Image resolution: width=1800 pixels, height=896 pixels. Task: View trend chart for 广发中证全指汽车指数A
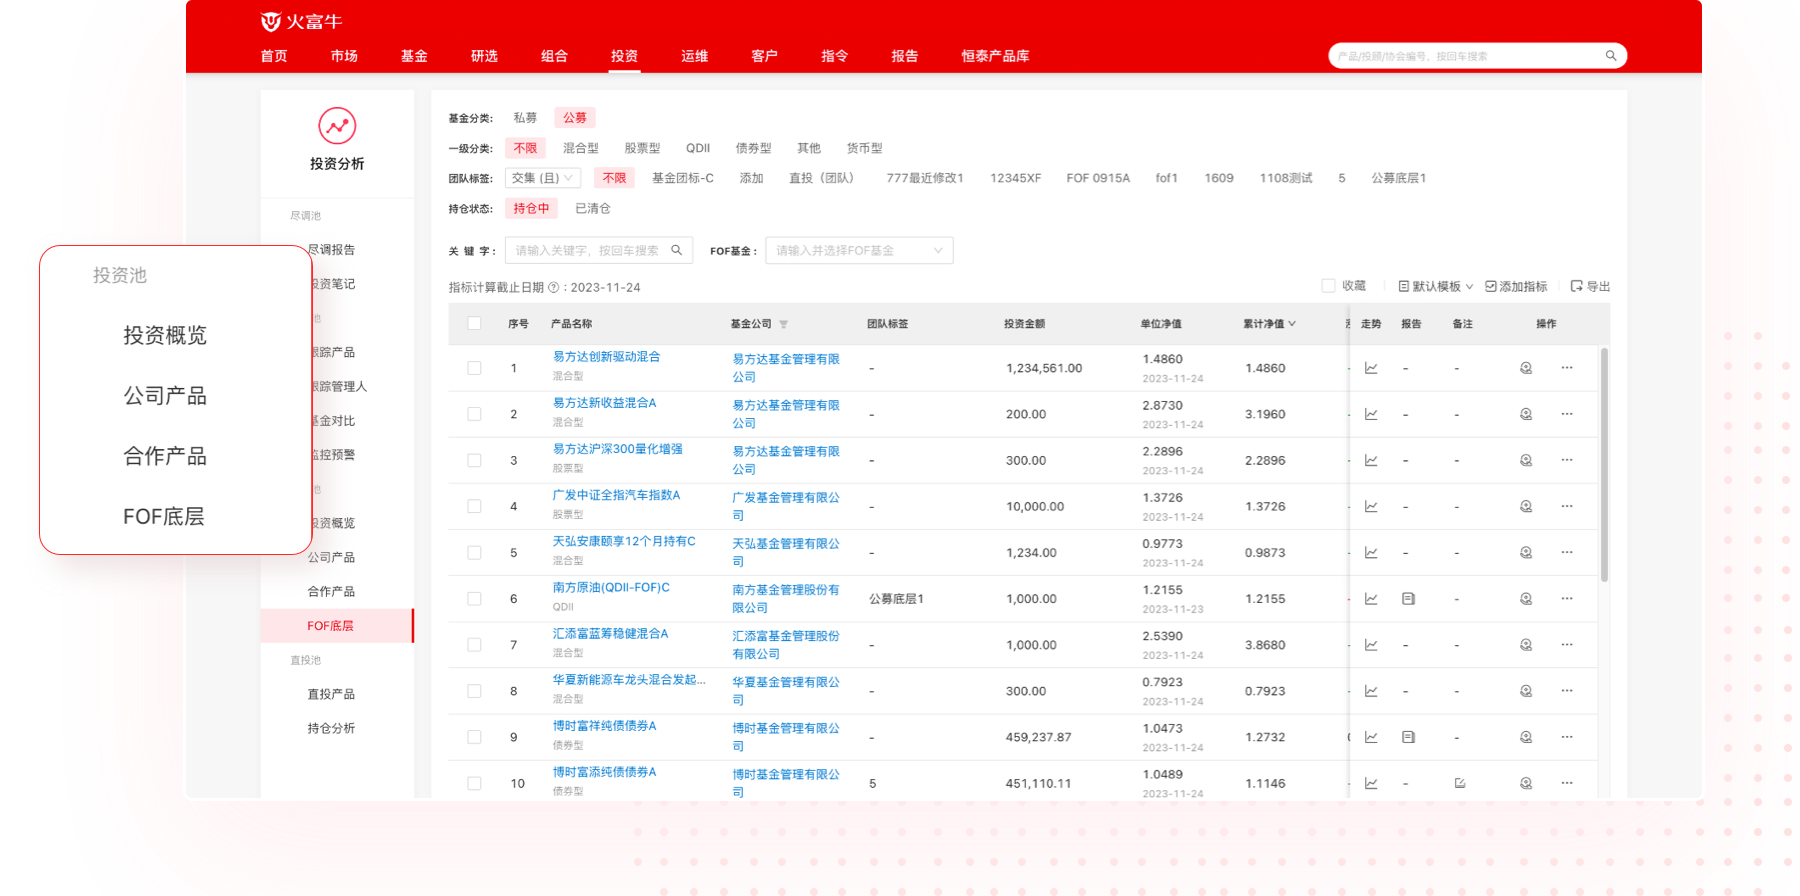point(1371,506)
